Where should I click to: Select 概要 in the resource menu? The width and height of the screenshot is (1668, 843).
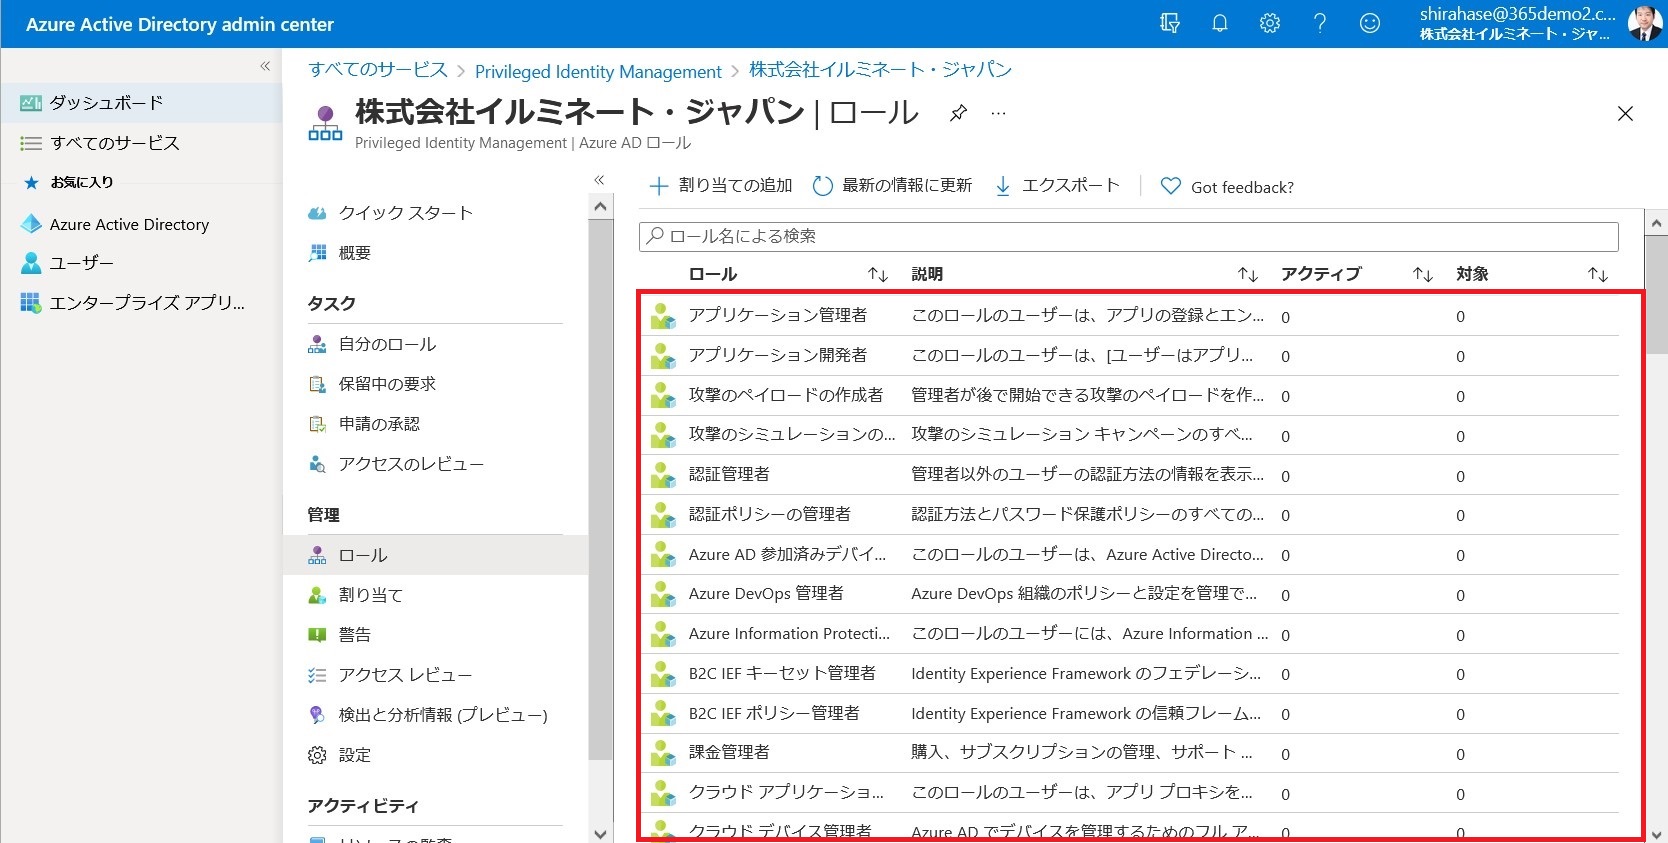(435, 253)
